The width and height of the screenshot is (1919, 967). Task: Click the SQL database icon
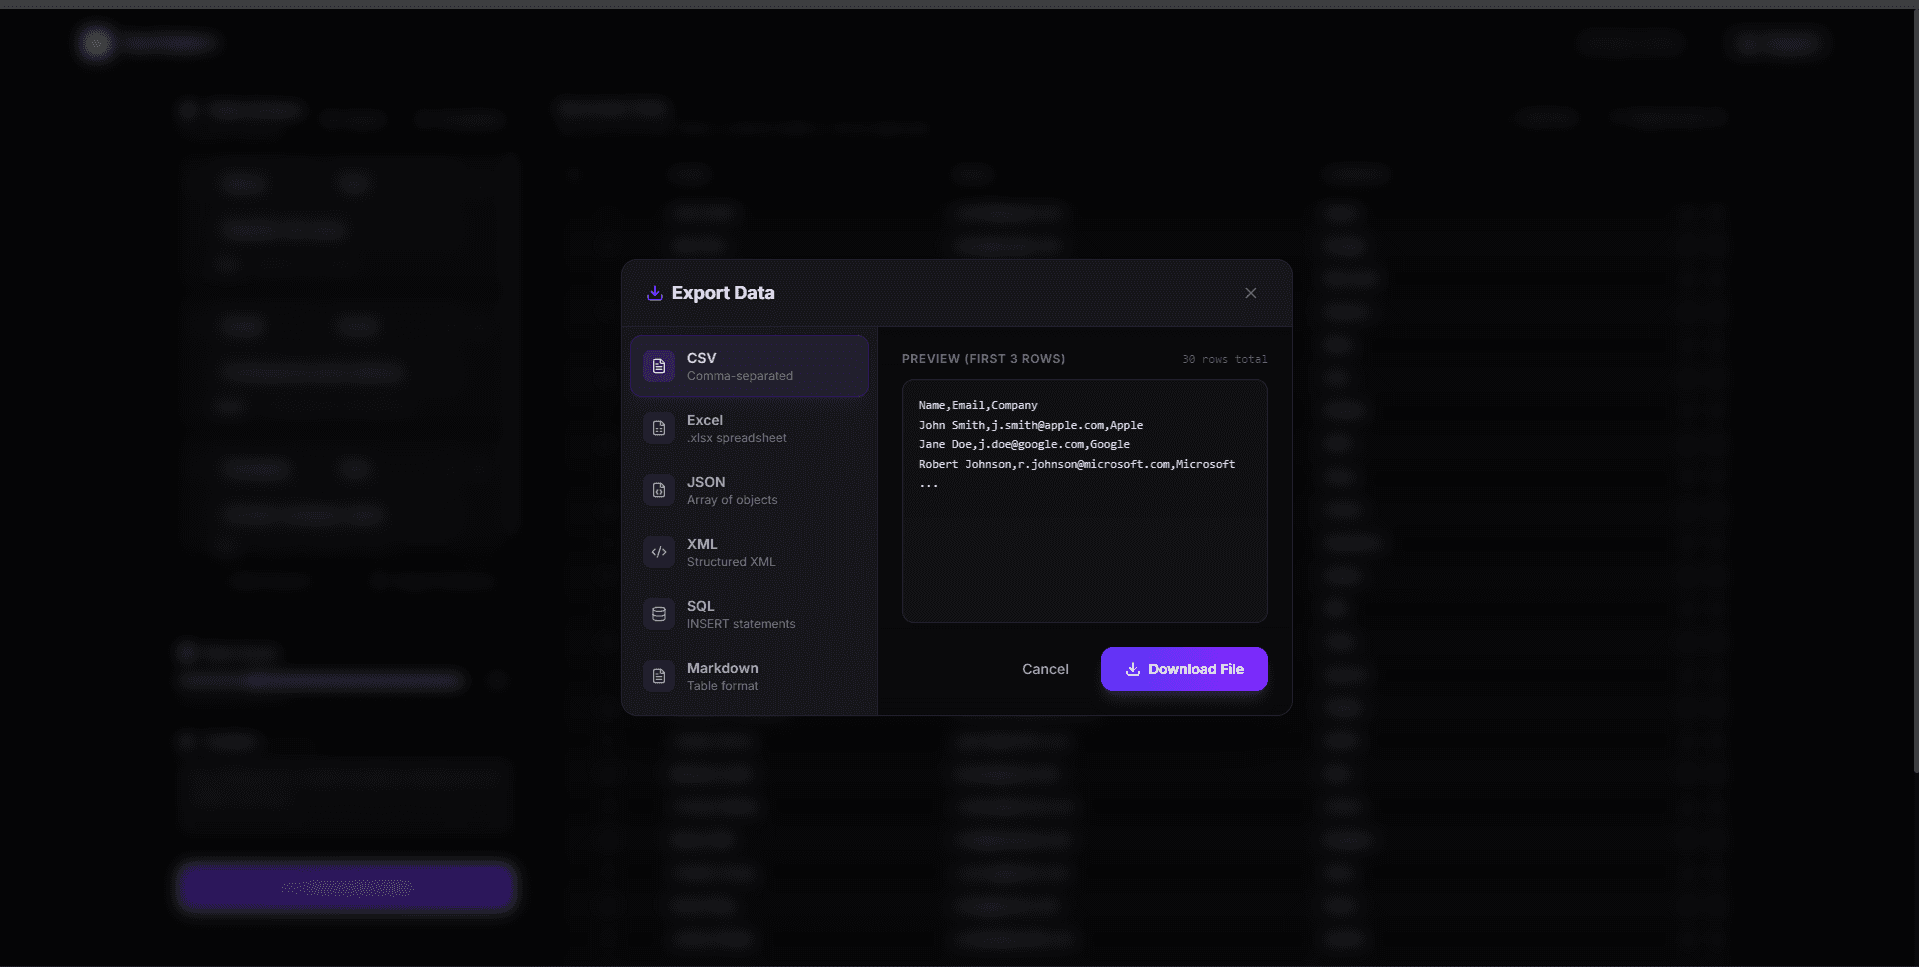coord(658,614)
